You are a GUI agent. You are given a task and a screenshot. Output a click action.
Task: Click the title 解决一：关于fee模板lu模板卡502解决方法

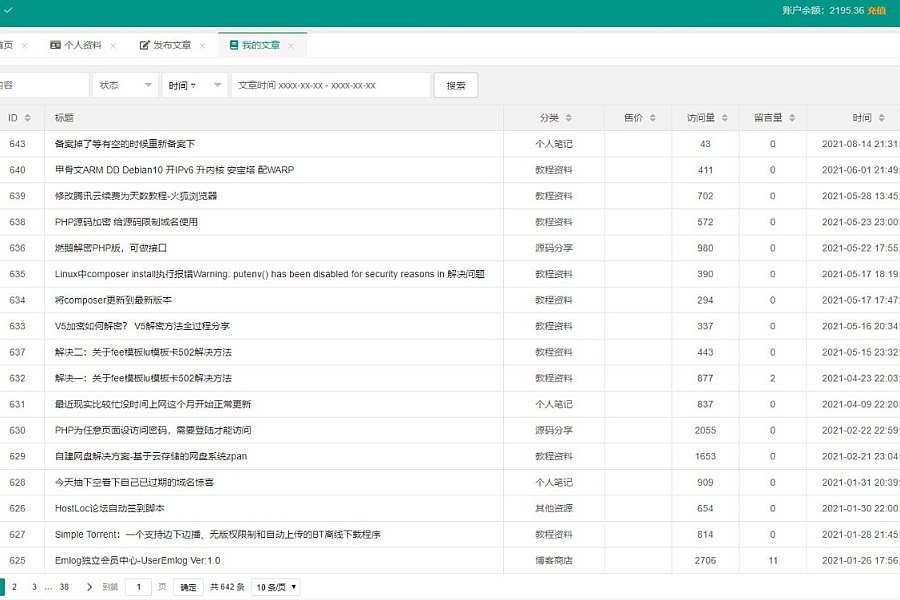(143, 378)
